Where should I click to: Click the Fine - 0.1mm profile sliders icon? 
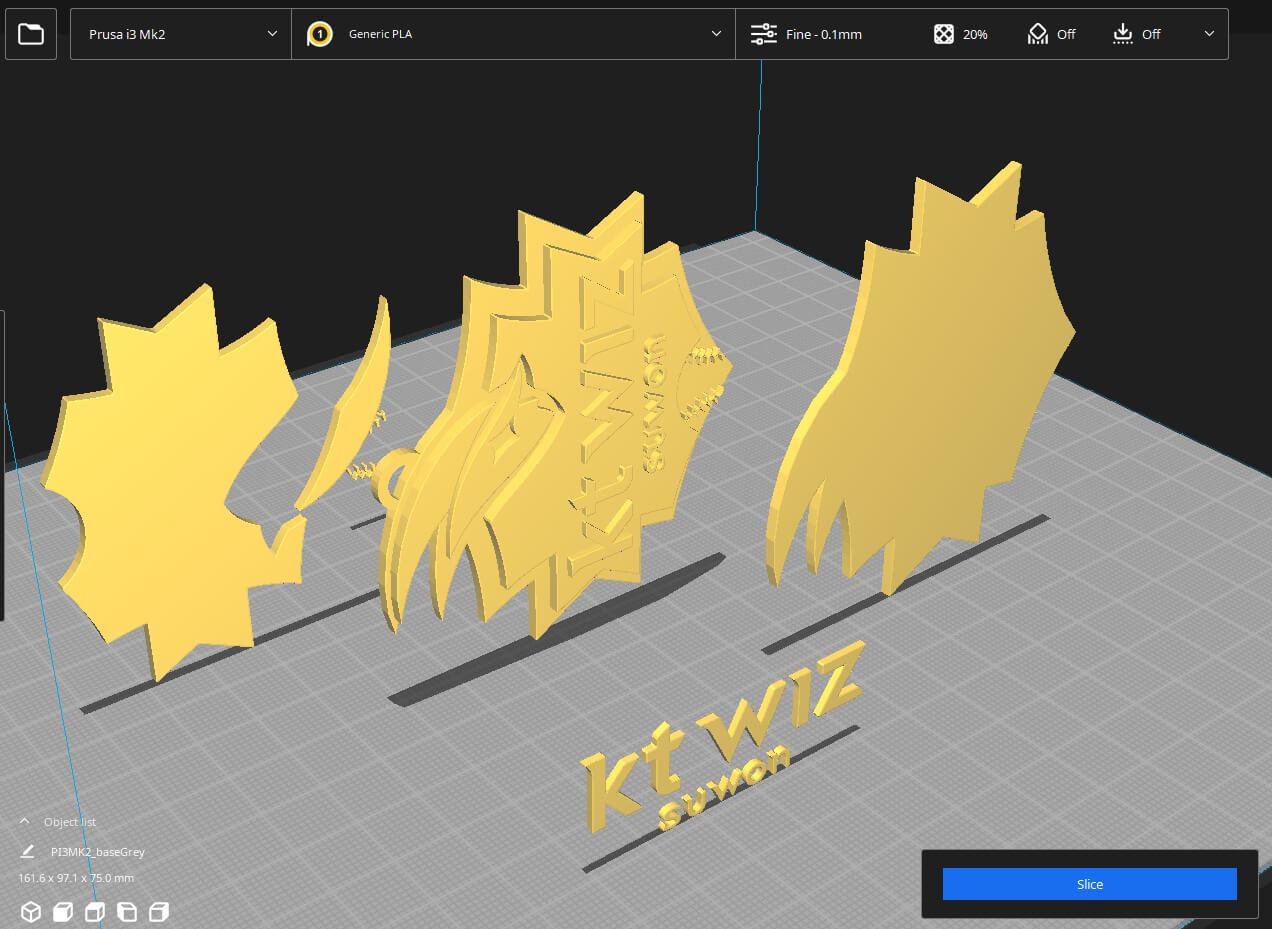pos(764,34)
